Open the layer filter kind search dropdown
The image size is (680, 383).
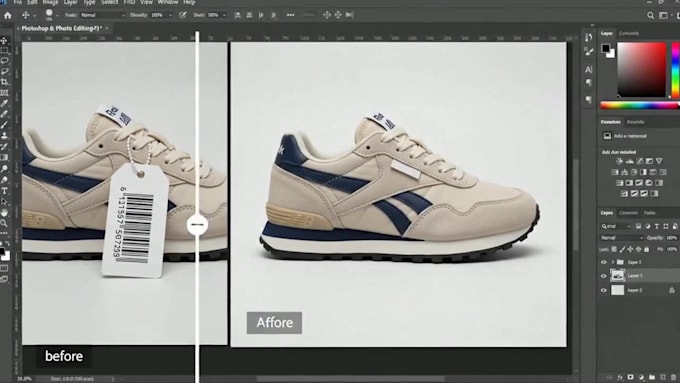pos(615,226)
